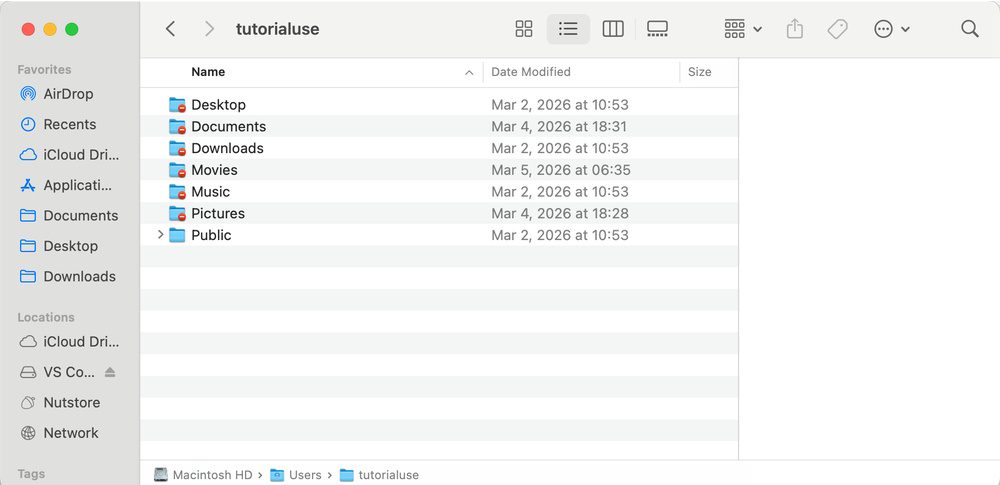1000x485 pixels.
Task: Open Nutstore under Locations
Action: pos(71,402)
